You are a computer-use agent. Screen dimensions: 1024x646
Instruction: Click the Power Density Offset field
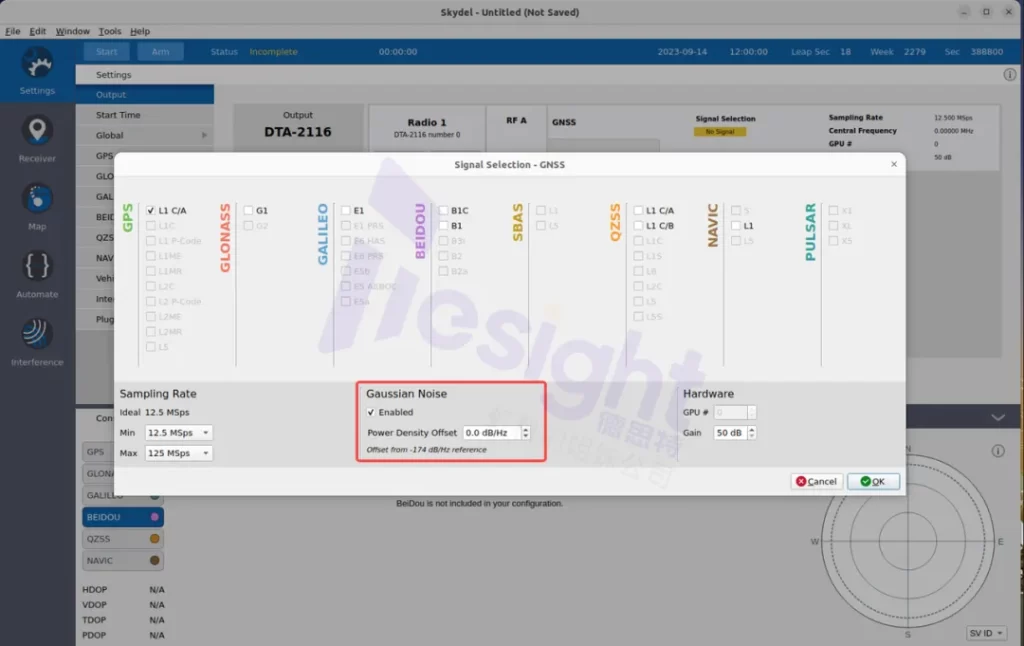[x=491, y=433]
